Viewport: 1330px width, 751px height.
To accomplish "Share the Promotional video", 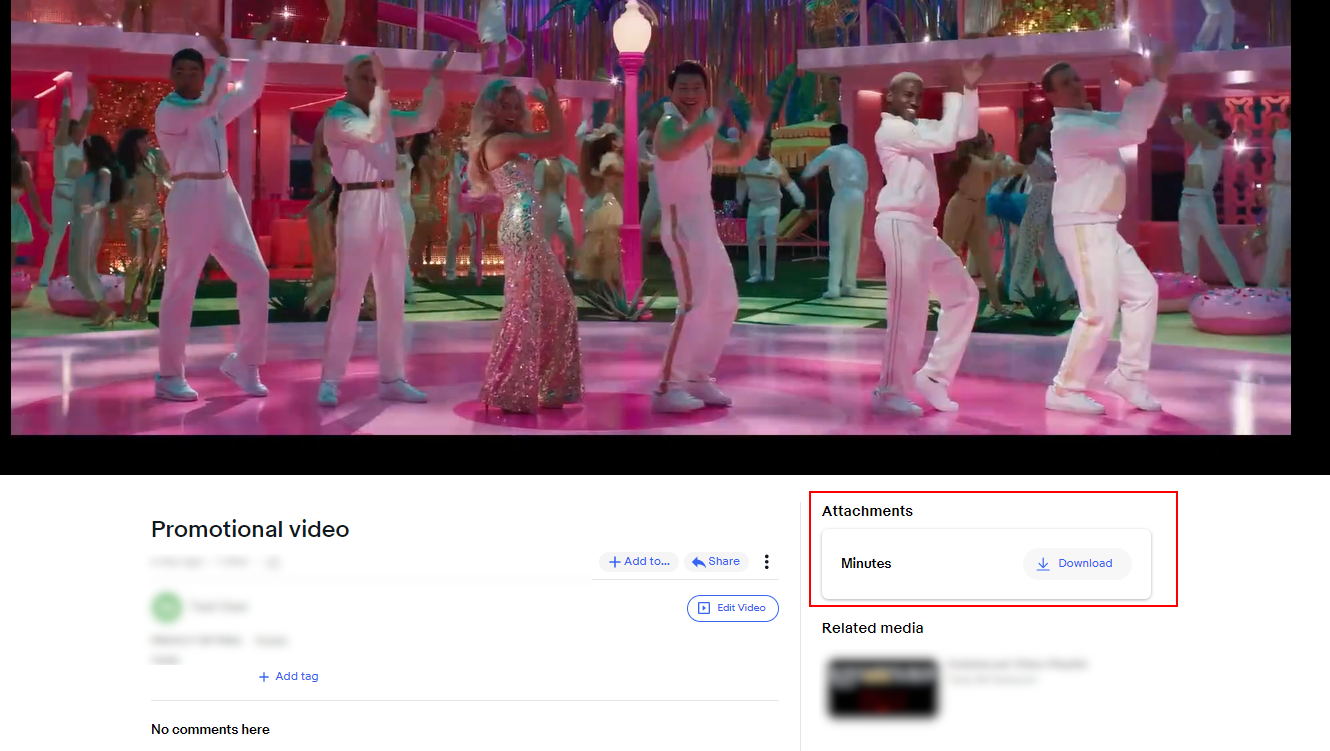I will (716, 562).
